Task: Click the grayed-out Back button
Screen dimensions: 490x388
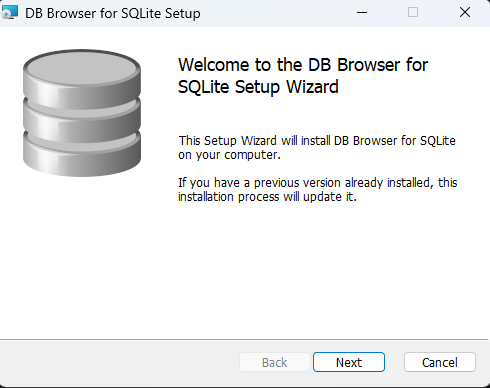Action: tap(275, 362)
